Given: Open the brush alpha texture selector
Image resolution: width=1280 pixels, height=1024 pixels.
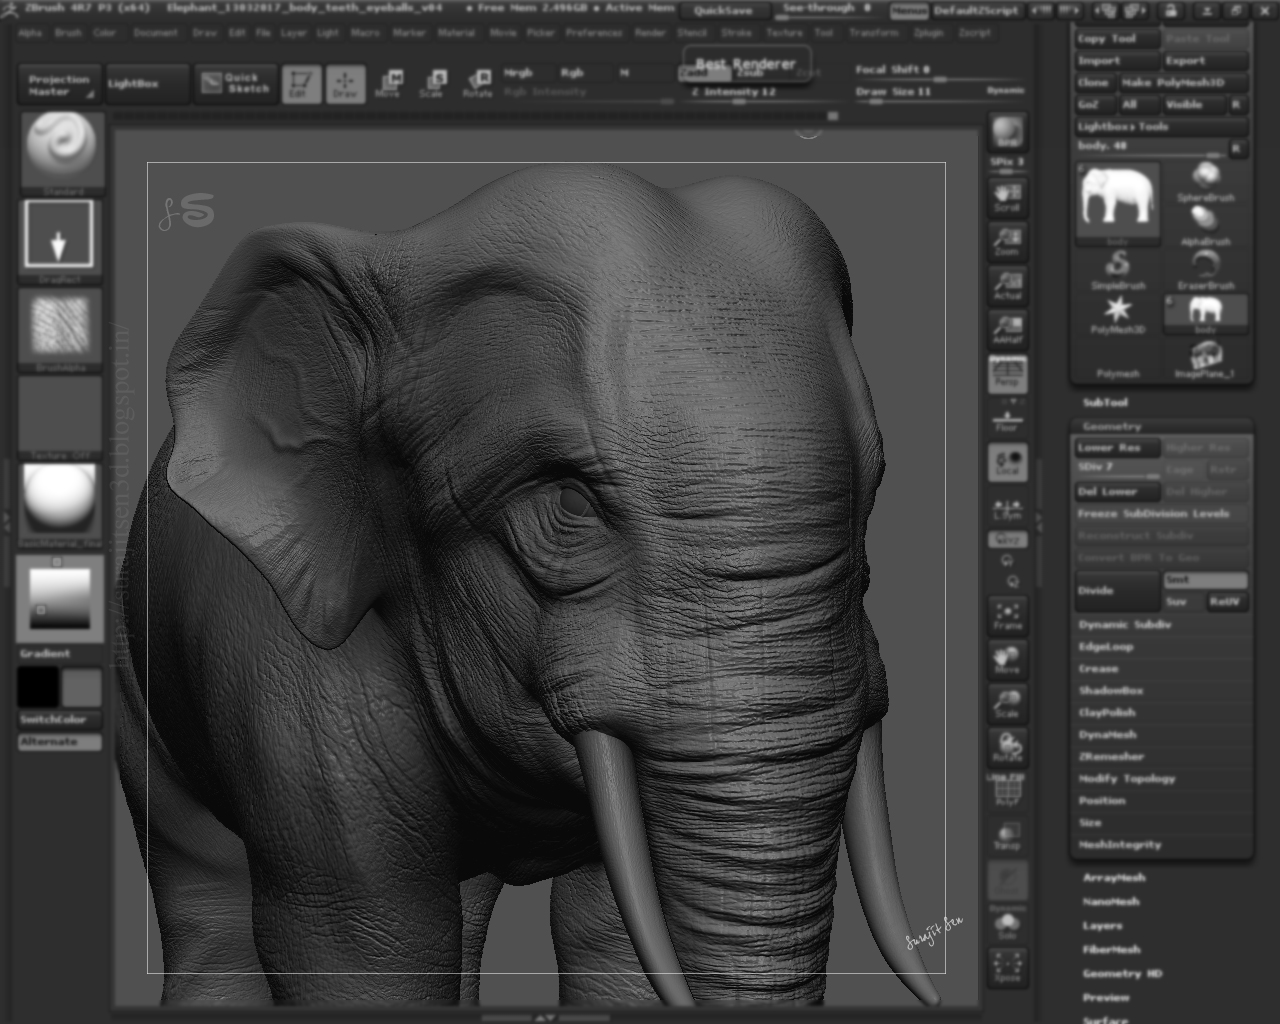Looking at the screenshot, I should coord(60,329).
